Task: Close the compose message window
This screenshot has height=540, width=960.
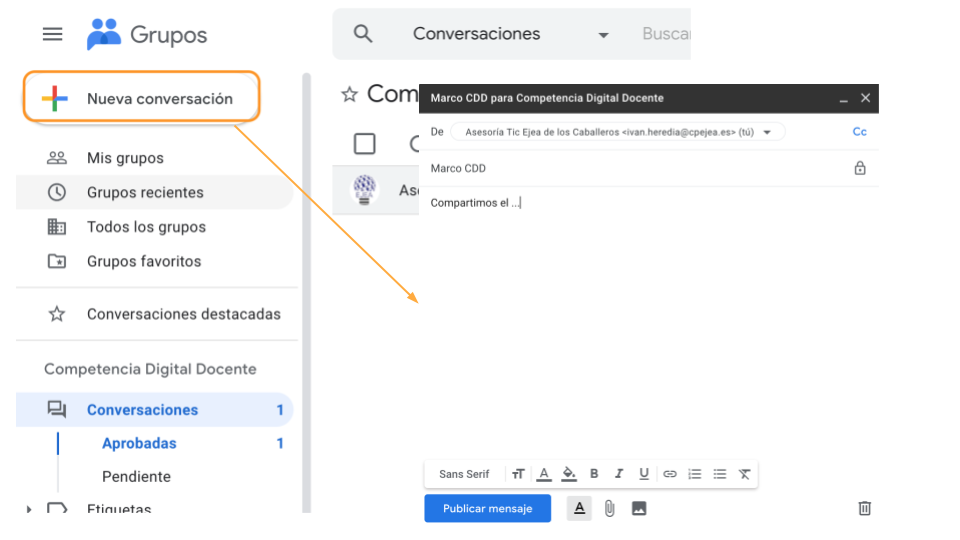Action: point(865,98)
